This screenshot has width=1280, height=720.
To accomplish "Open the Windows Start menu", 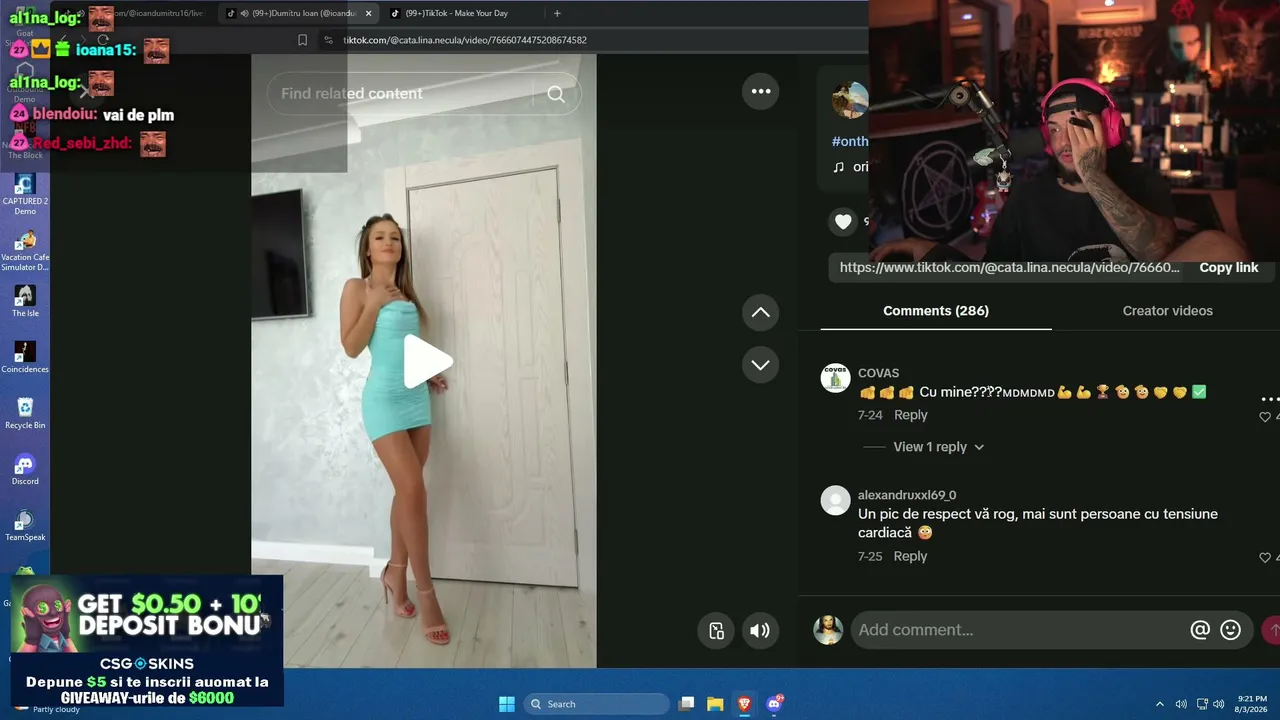I will tap(507, 704).
